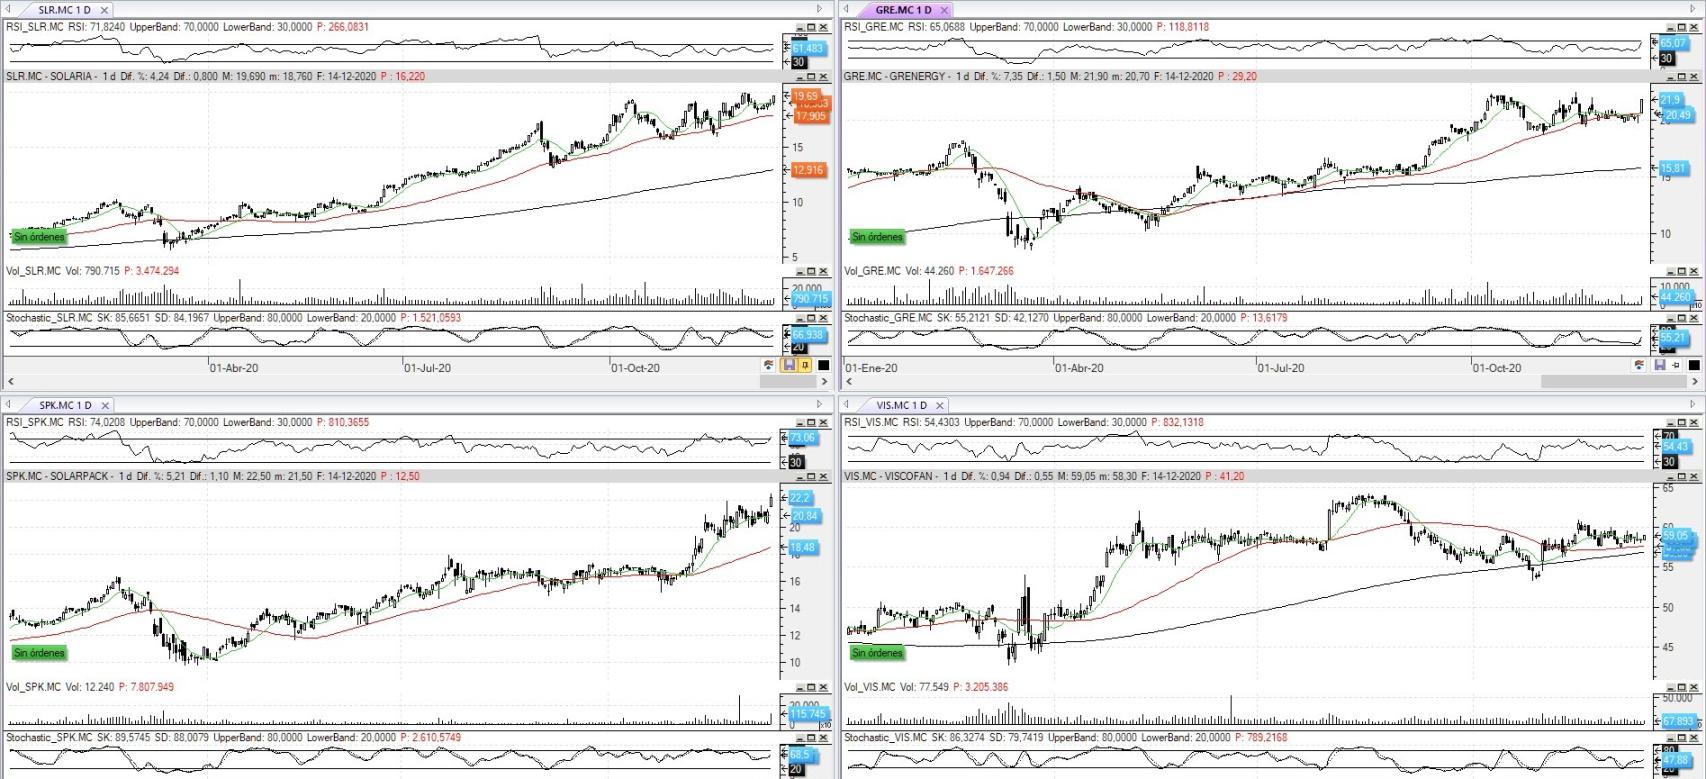The image size is (1706, 779).
Task: Click right arrow of SLR.MC horizontal scrollbar
Action: (824, 382)
